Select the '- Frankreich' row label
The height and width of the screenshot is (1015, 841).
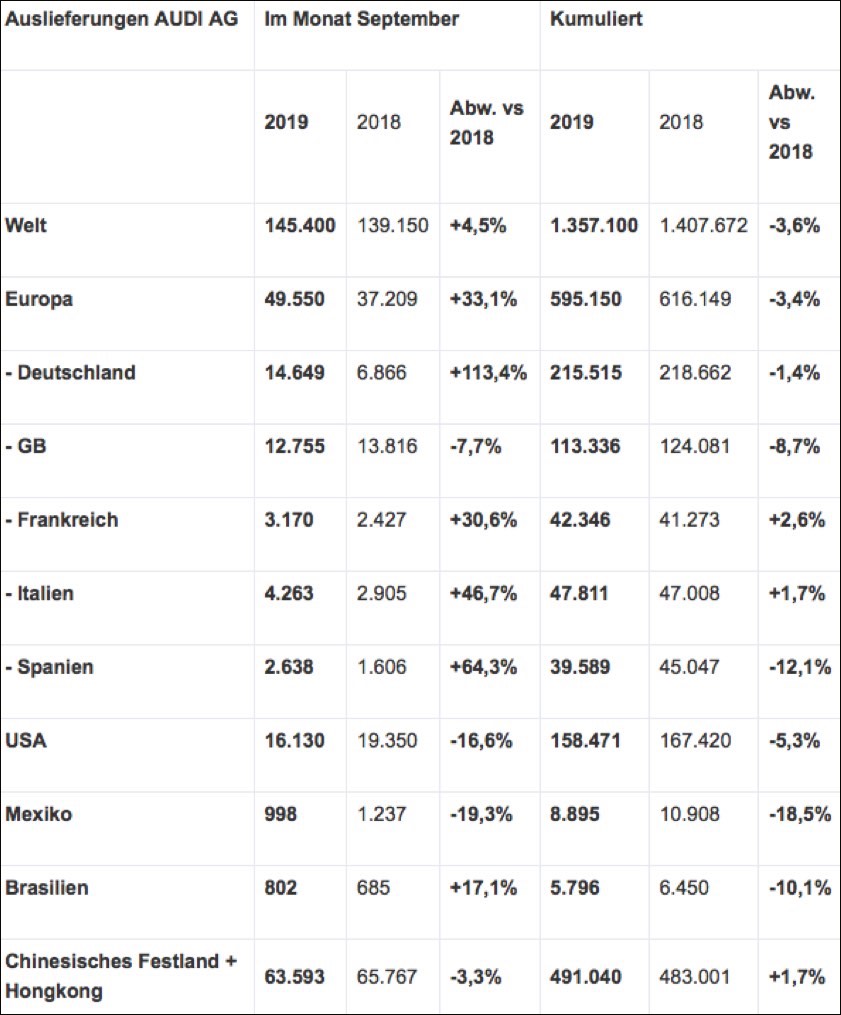(x=62, y=520)
